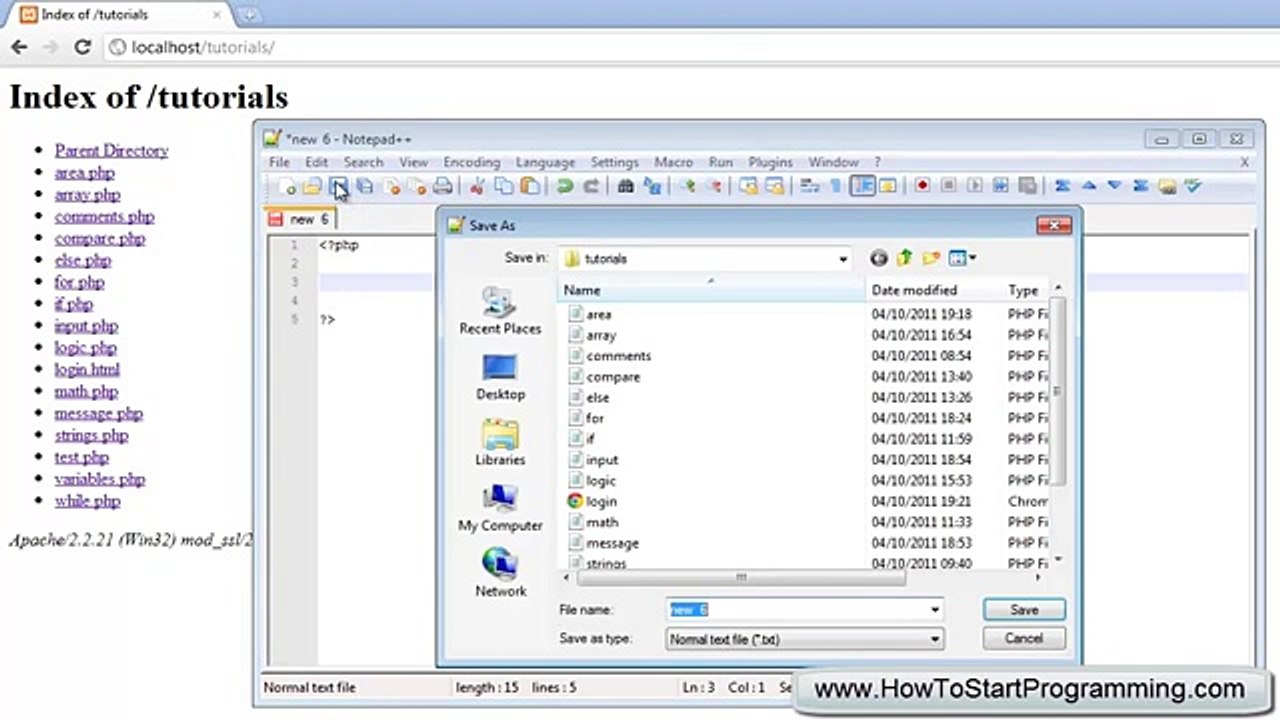Open the variables.php link in browser
The width and height of the screenshot is (1280, 720).
pos(100,479)
